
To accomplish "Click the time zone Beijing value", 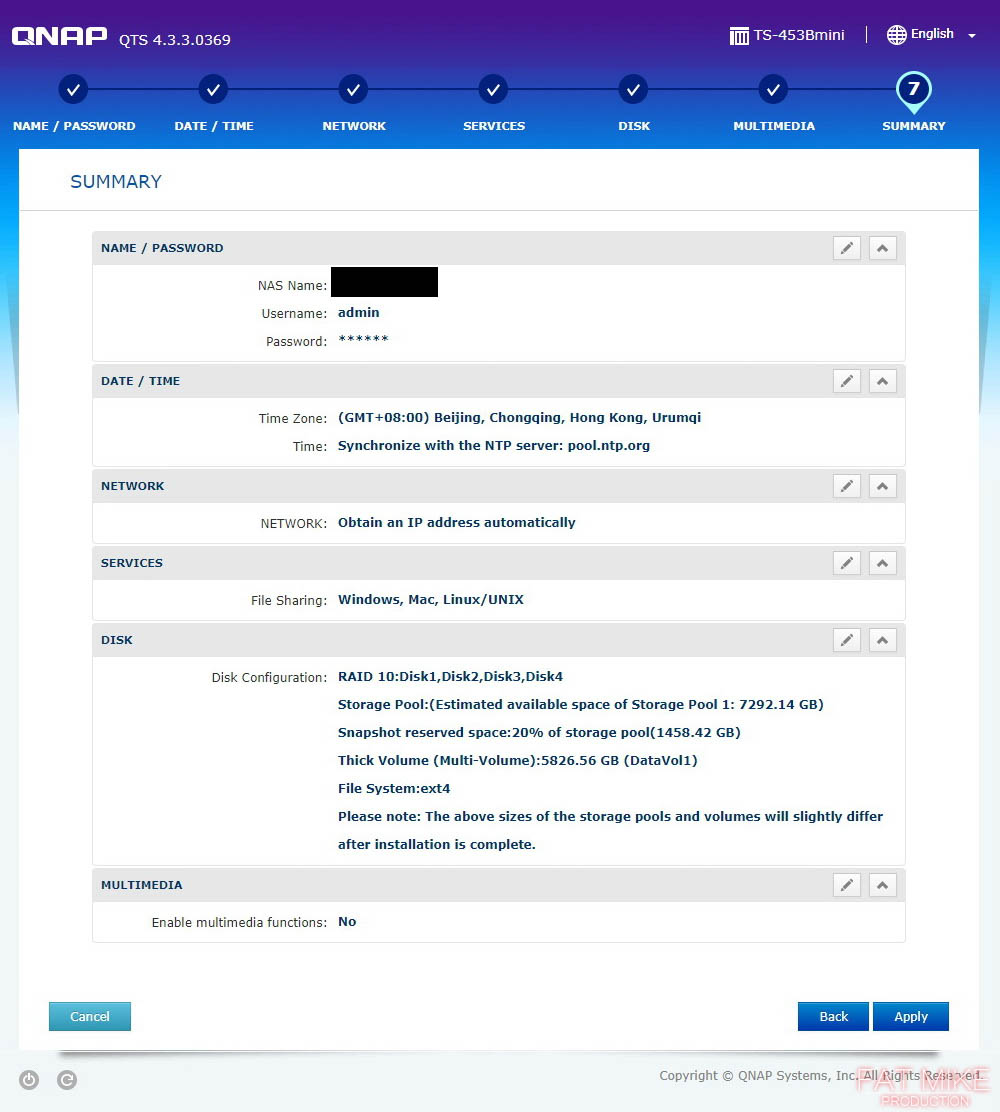I will tap(519, 418).
